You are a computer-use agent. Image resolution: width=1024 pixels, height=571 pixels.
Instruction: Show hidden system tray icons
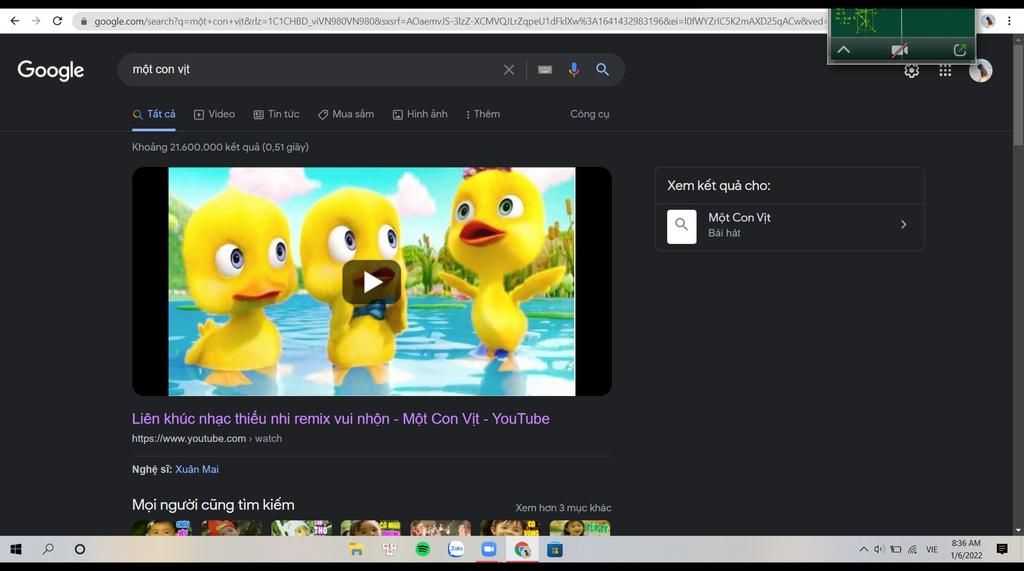(x=863, y=549)
